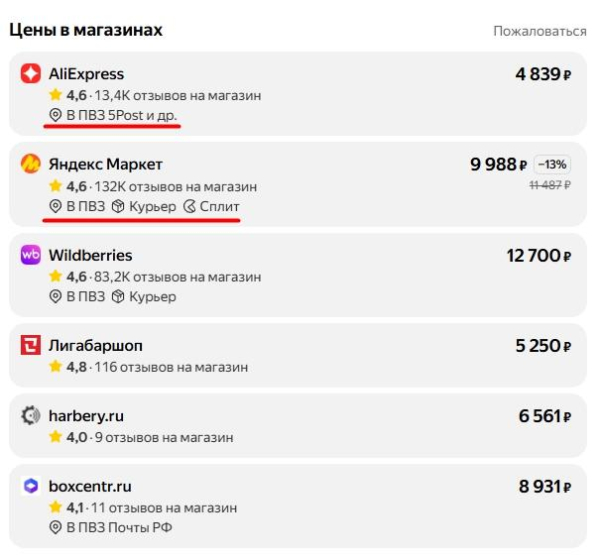Click the AliExpress store logo icon
The height and width of the screenshot is (560, 600).
pos(31,74)
